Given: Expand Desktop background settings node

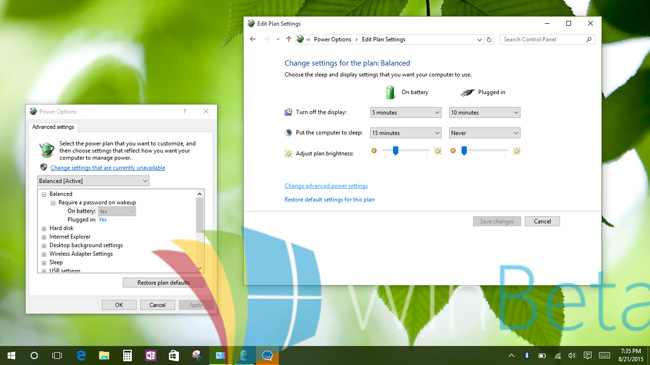Looking at the screenshot, I should tap(44, 246).
